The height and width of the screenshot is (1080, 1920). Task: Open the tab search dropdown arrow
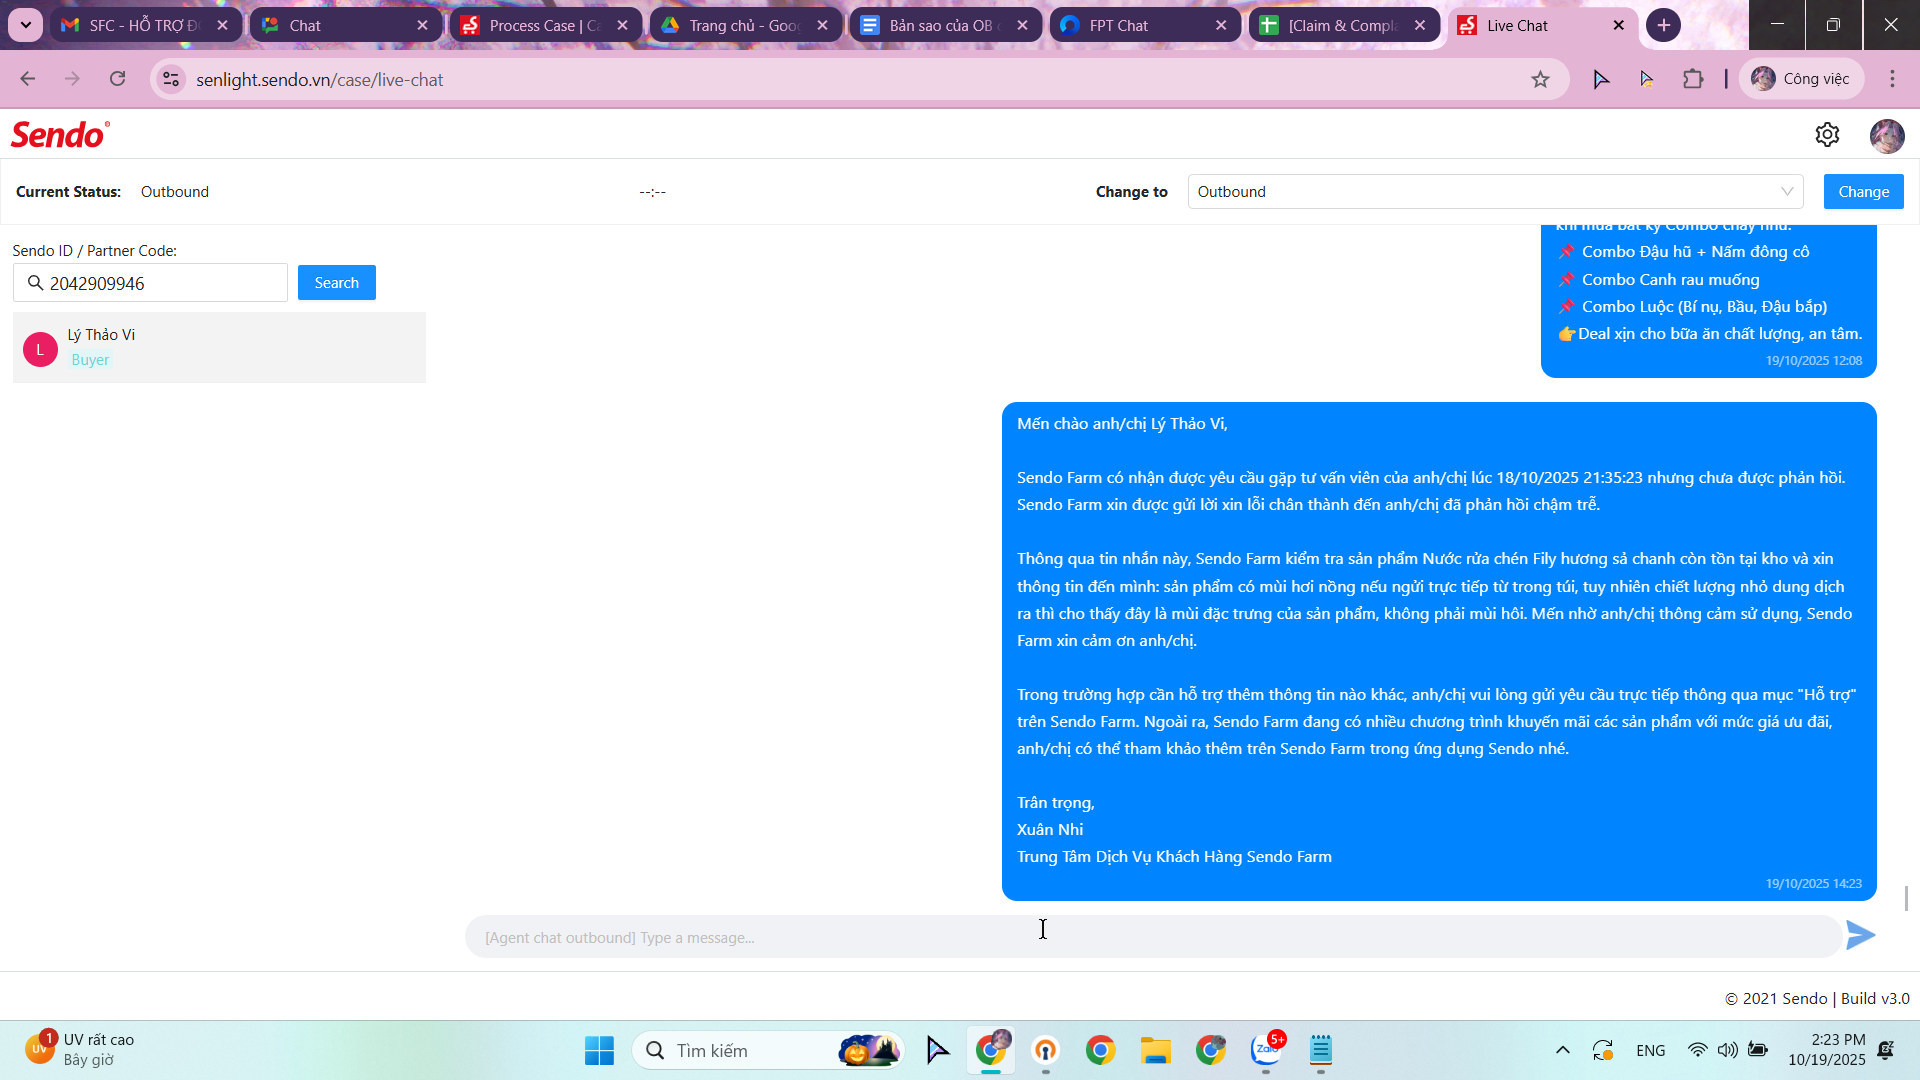click(26, 25)
